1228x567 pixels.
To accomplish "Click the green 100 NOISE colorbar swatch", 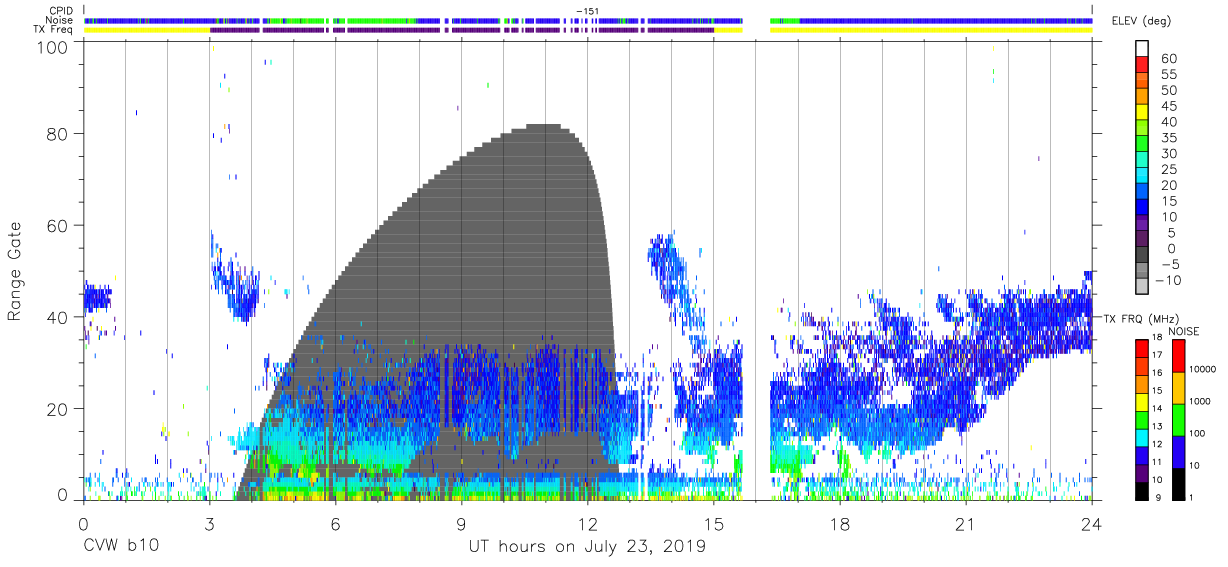I will click(x=1177, y=419).
